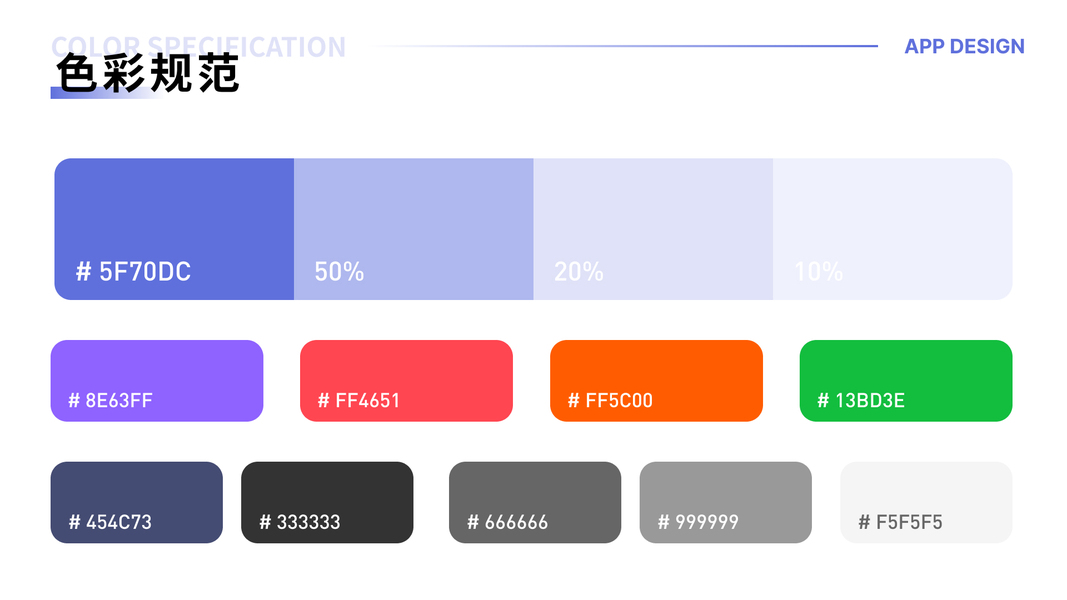Click the APP DESIGN label

[964, 46]
